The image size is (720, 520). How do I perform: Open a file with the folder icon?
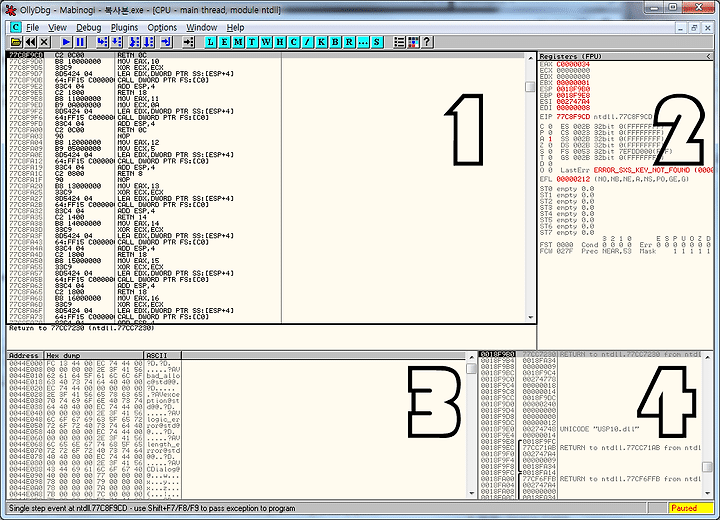(16, 42)
